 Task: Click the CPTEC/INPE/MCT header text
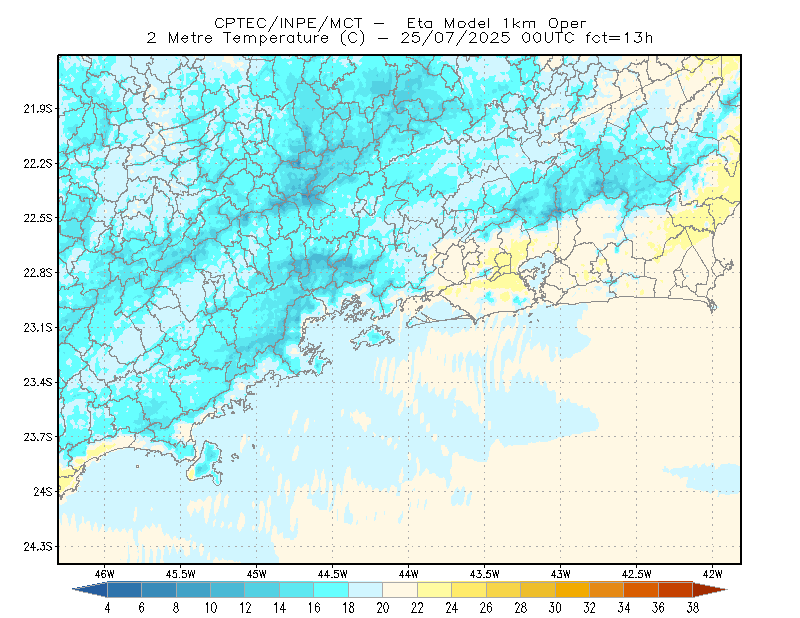click(x=288, y=23)
